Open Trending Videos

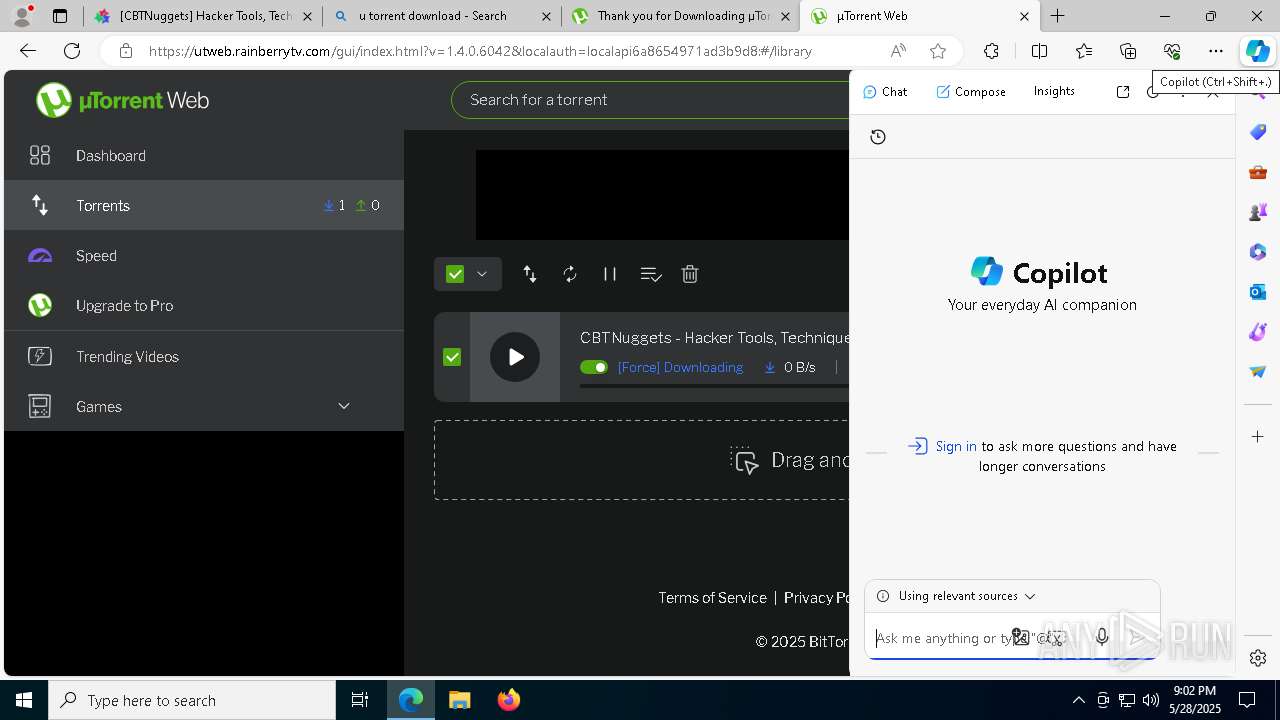tap(204, 356)
